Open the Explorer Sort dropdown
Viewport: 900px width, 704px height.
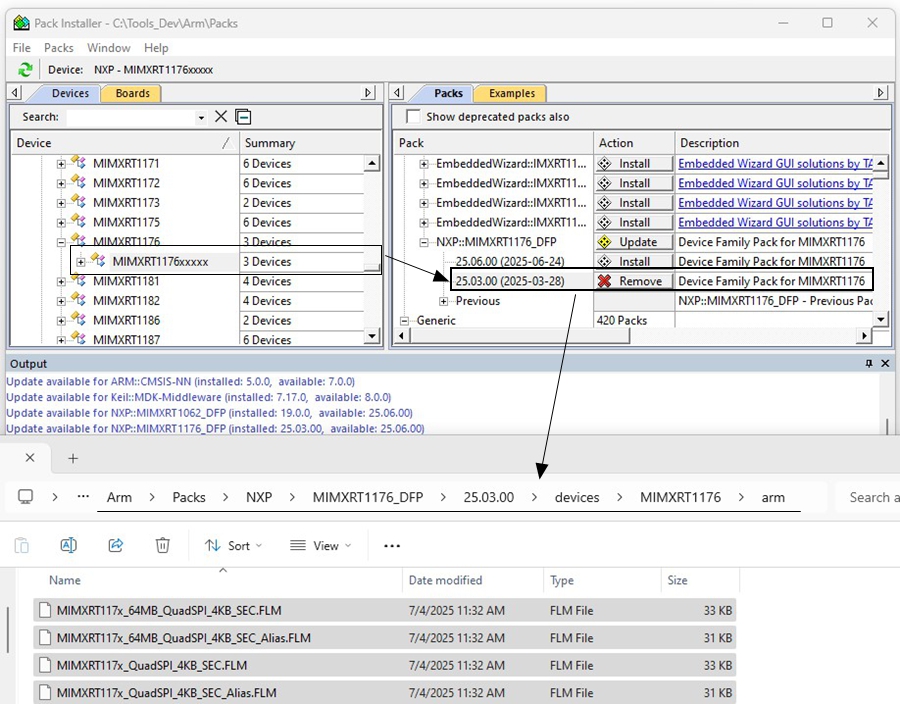click(233, 546)
